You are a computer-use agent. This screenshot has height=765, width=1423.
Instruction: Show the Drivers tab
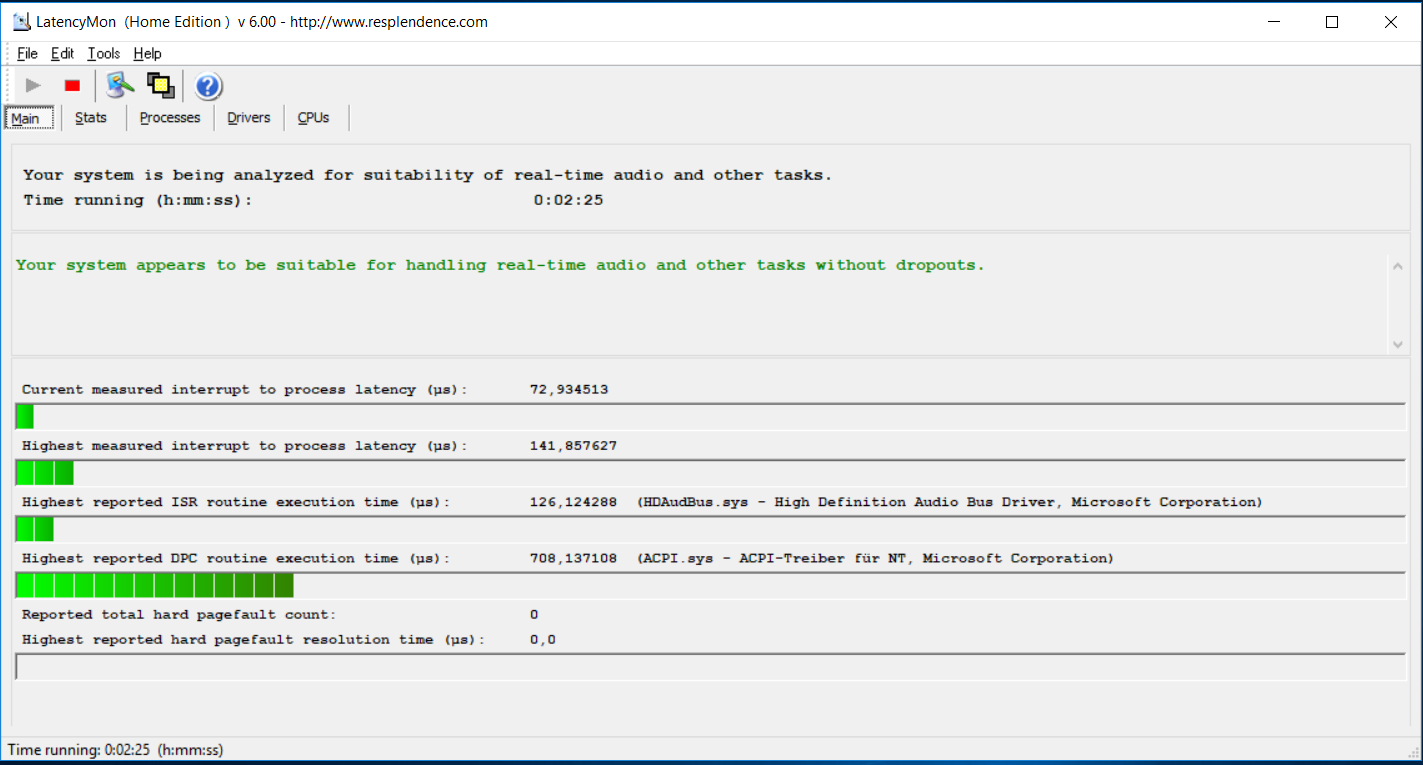click(249, 118)
